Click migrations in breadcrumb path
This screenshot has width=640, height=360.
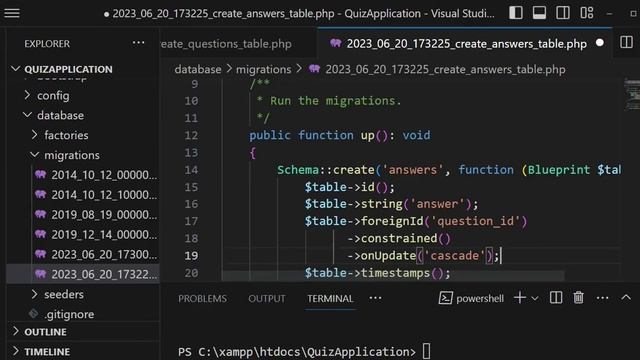coord(264,69)
